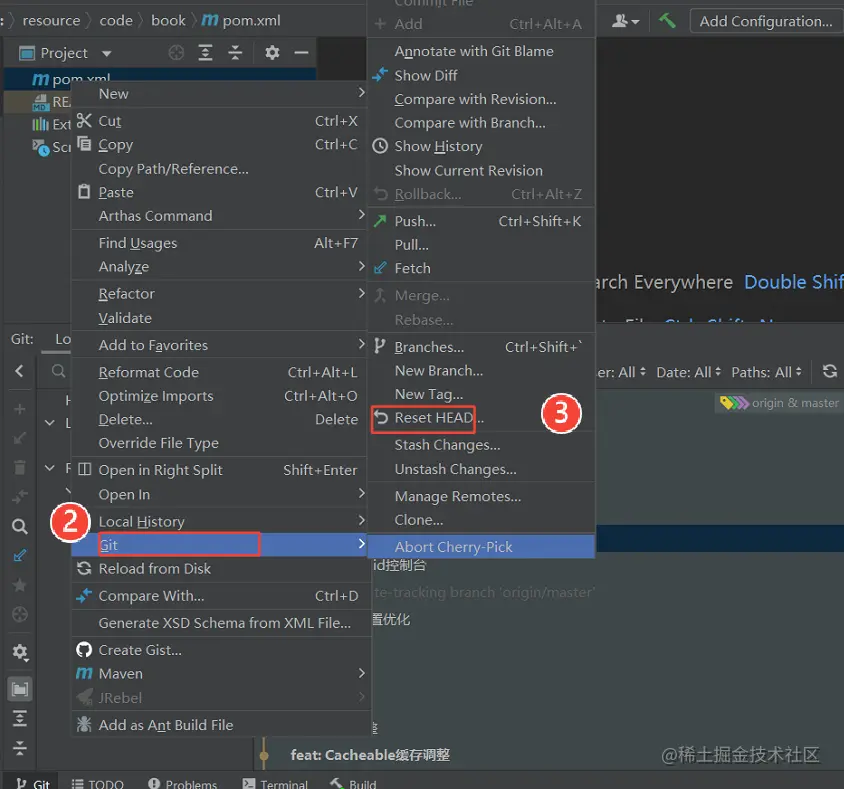Viewport: 844px width, 789px height.
Task: Expand Add to Favorites submenu
Action: [x=218, y=345]
